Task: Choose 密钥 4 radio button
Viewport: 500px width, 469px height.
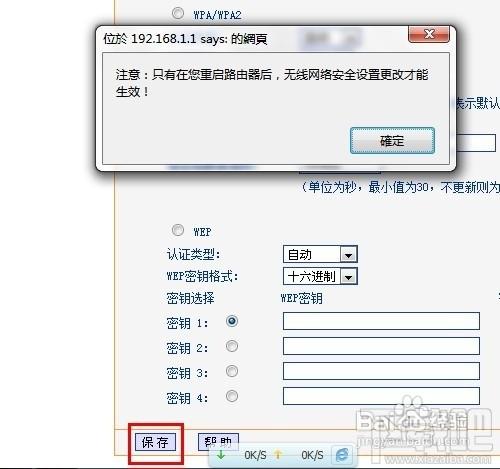Action: [x=232, y=396]
